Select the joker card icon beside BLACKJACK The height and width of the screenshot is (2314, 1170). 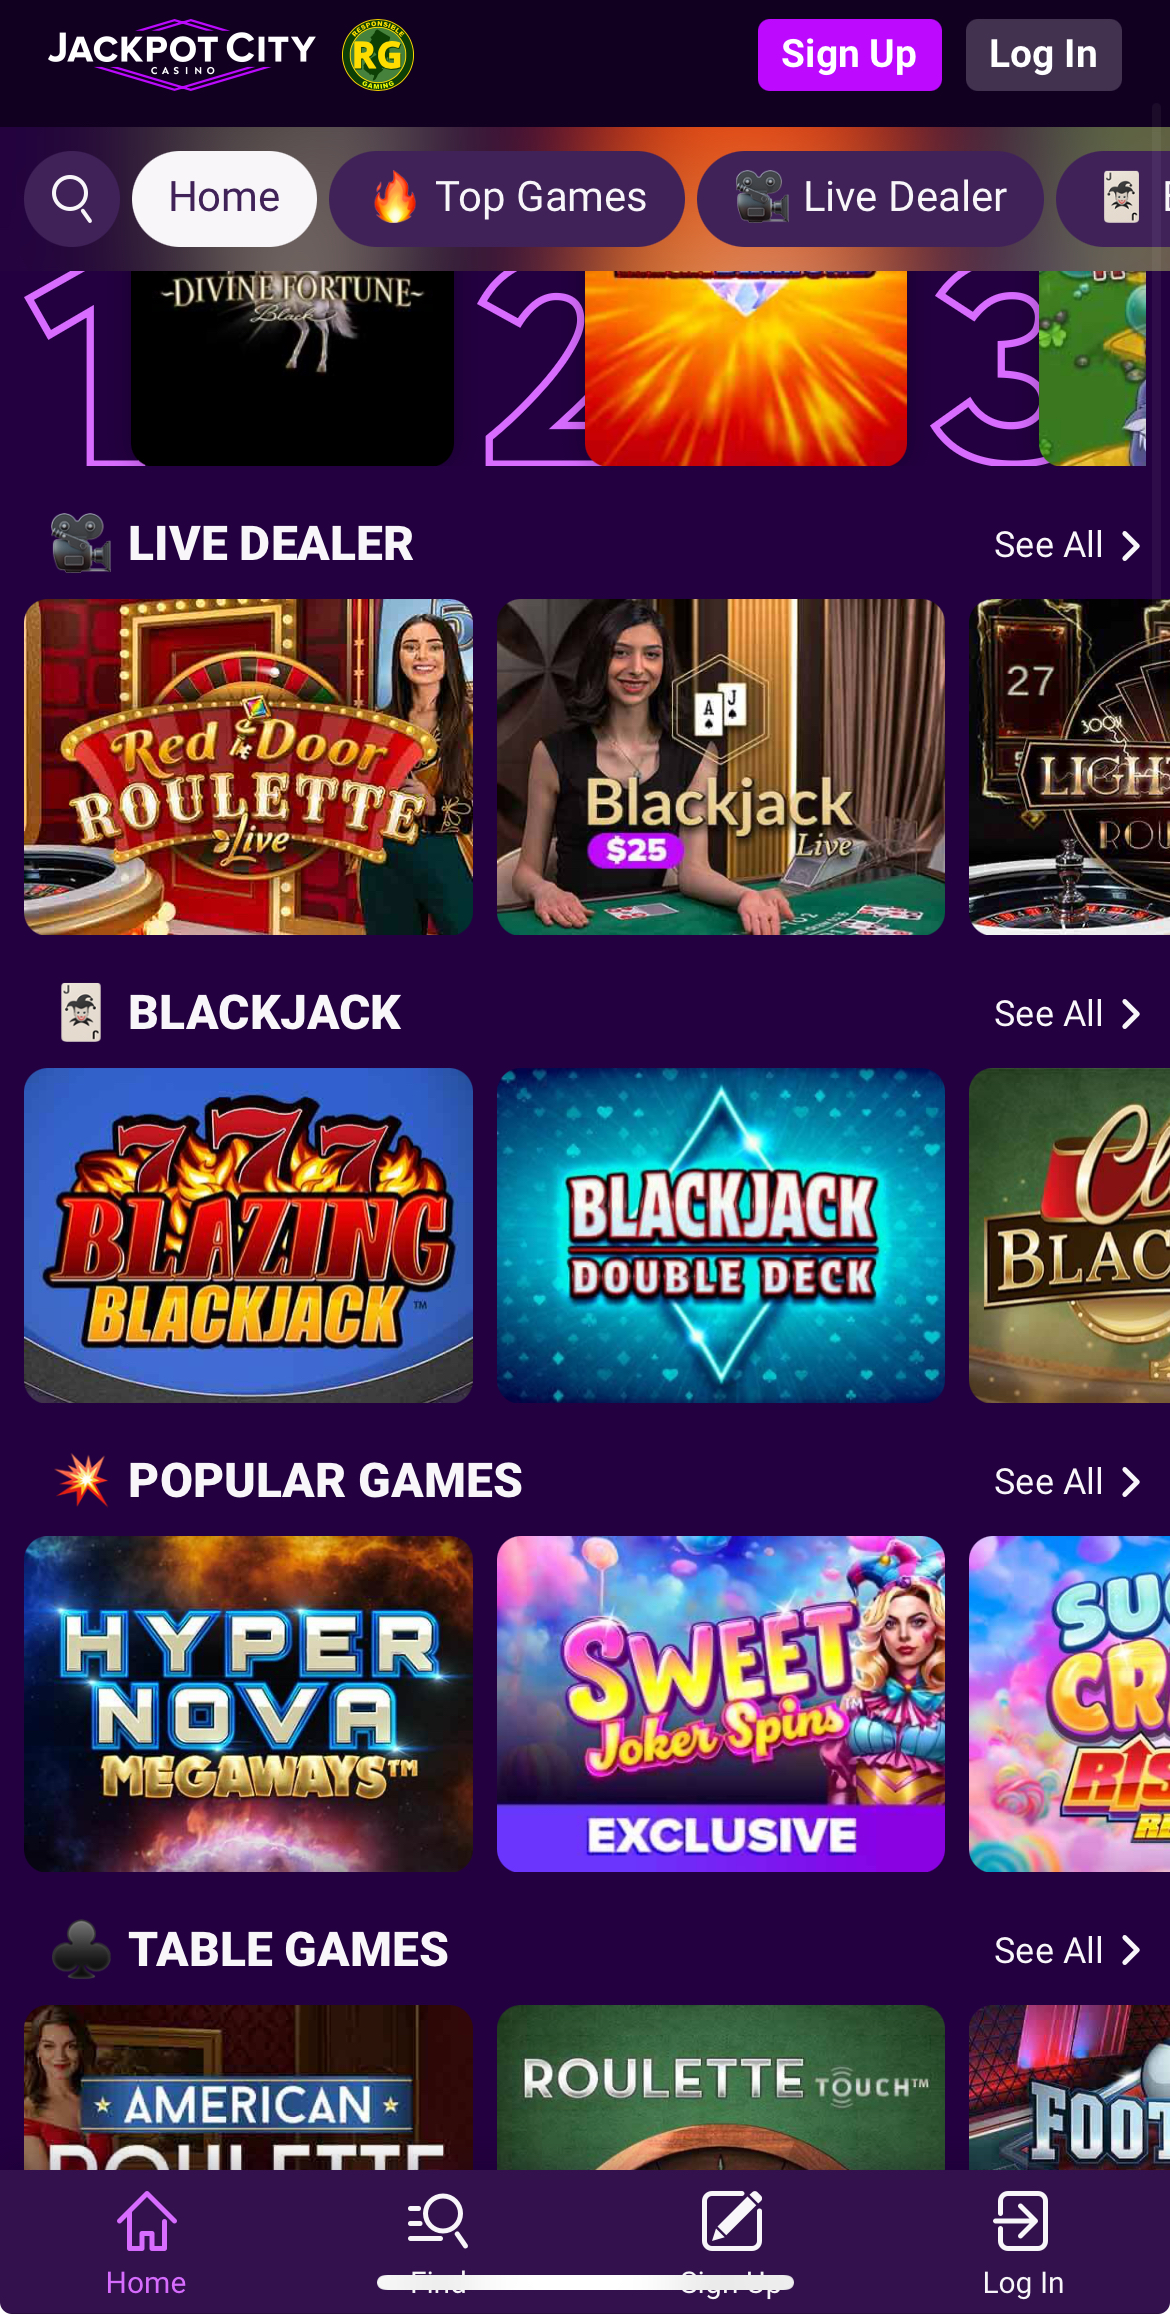[x=80, y=1013]
